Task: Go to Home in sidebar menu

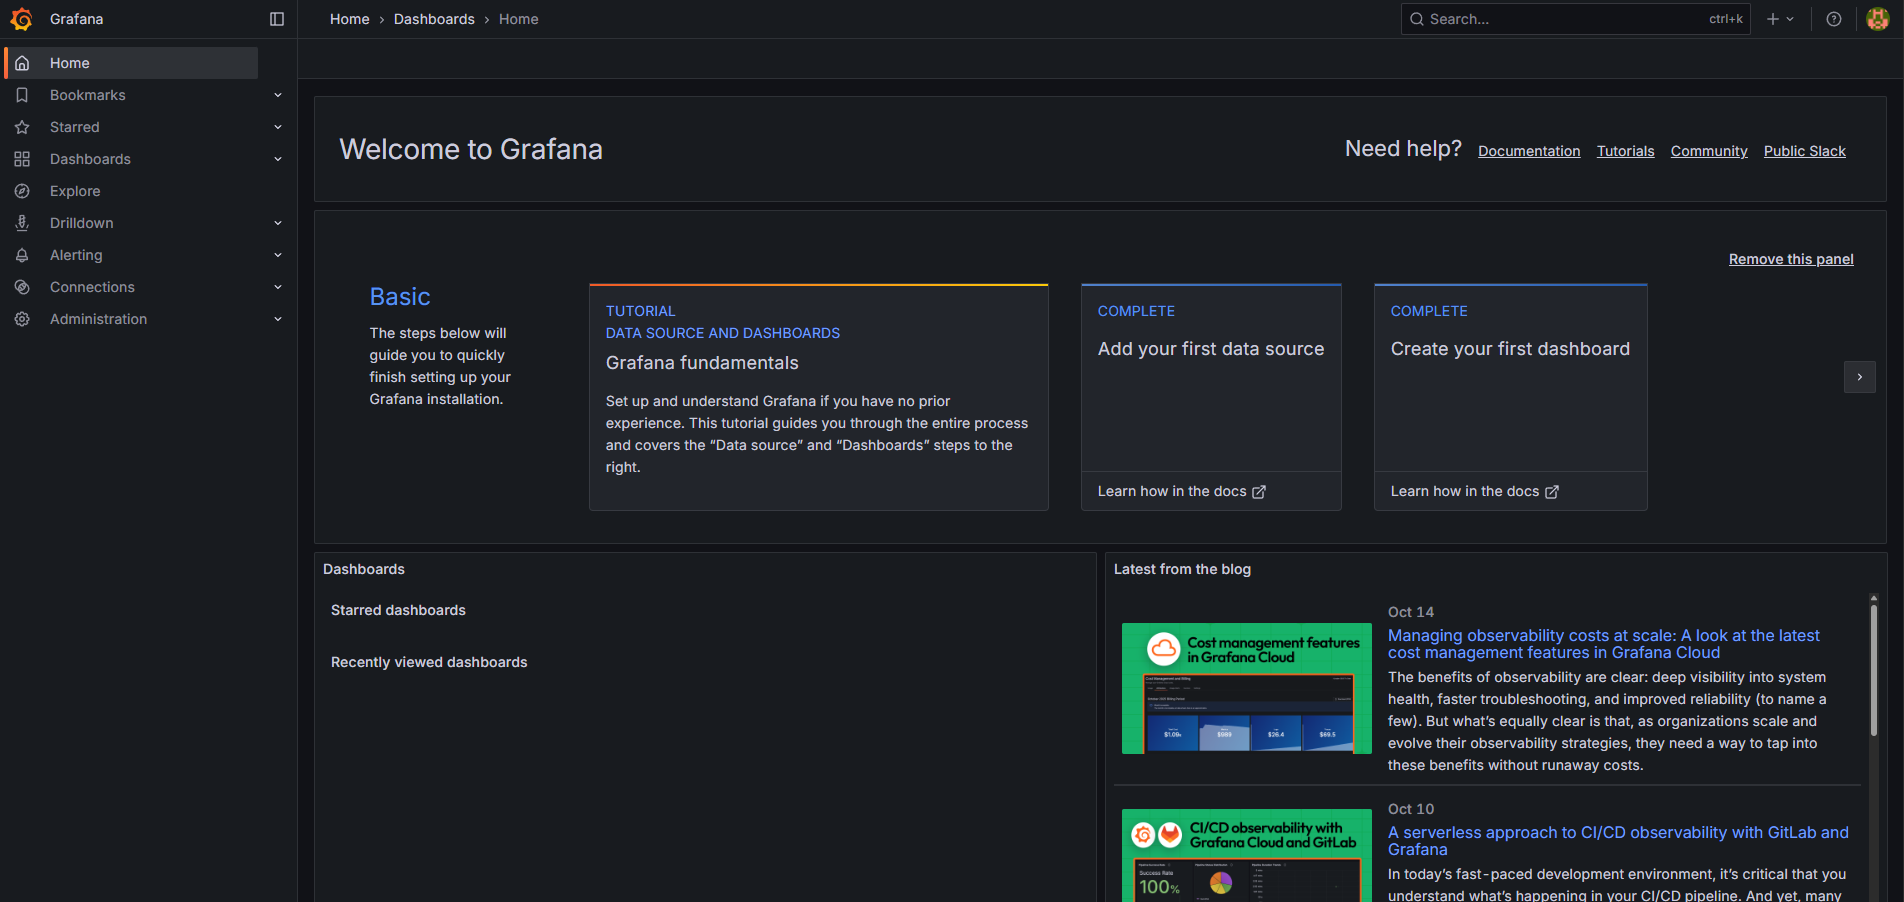Action: 132,63
